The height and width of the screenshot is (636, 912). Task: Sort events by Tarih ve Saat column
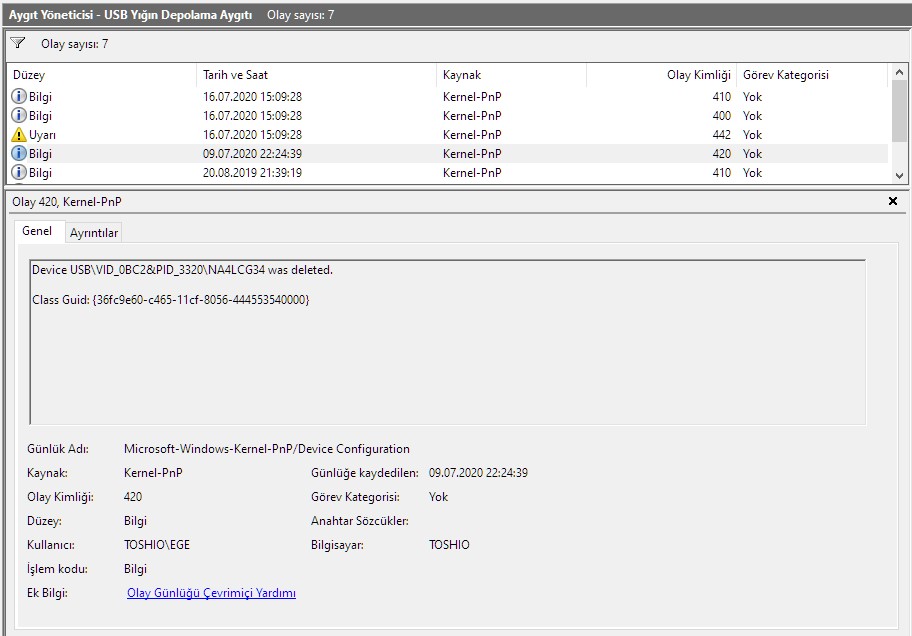click(x=315, y=75)
